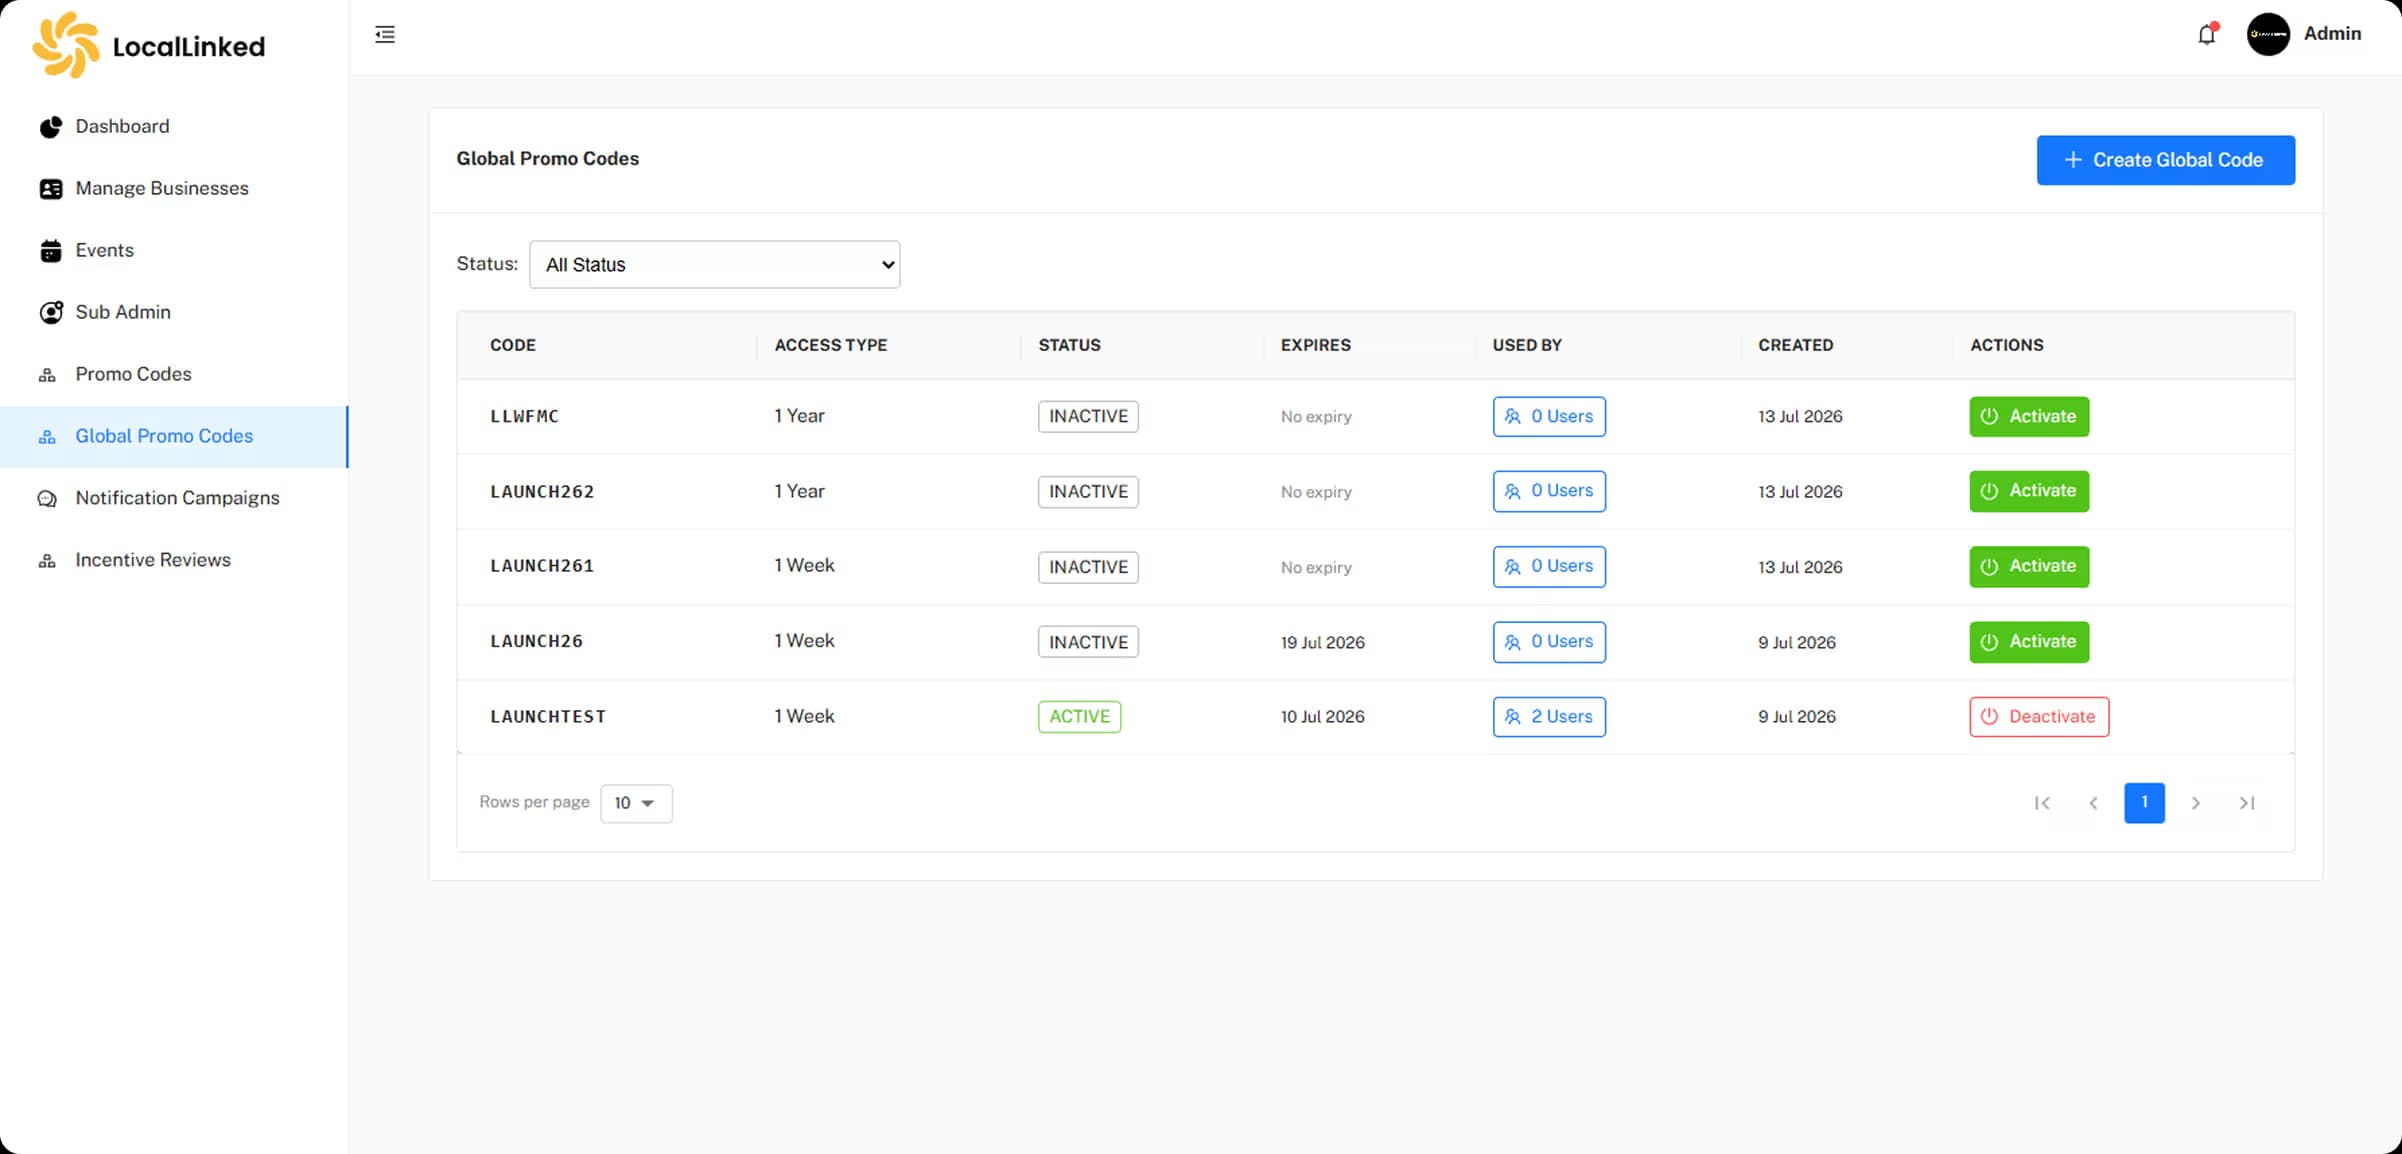Open the All Status filter dropdown
Viewport: 2402px width, 1154px height.
click(714, 264)
